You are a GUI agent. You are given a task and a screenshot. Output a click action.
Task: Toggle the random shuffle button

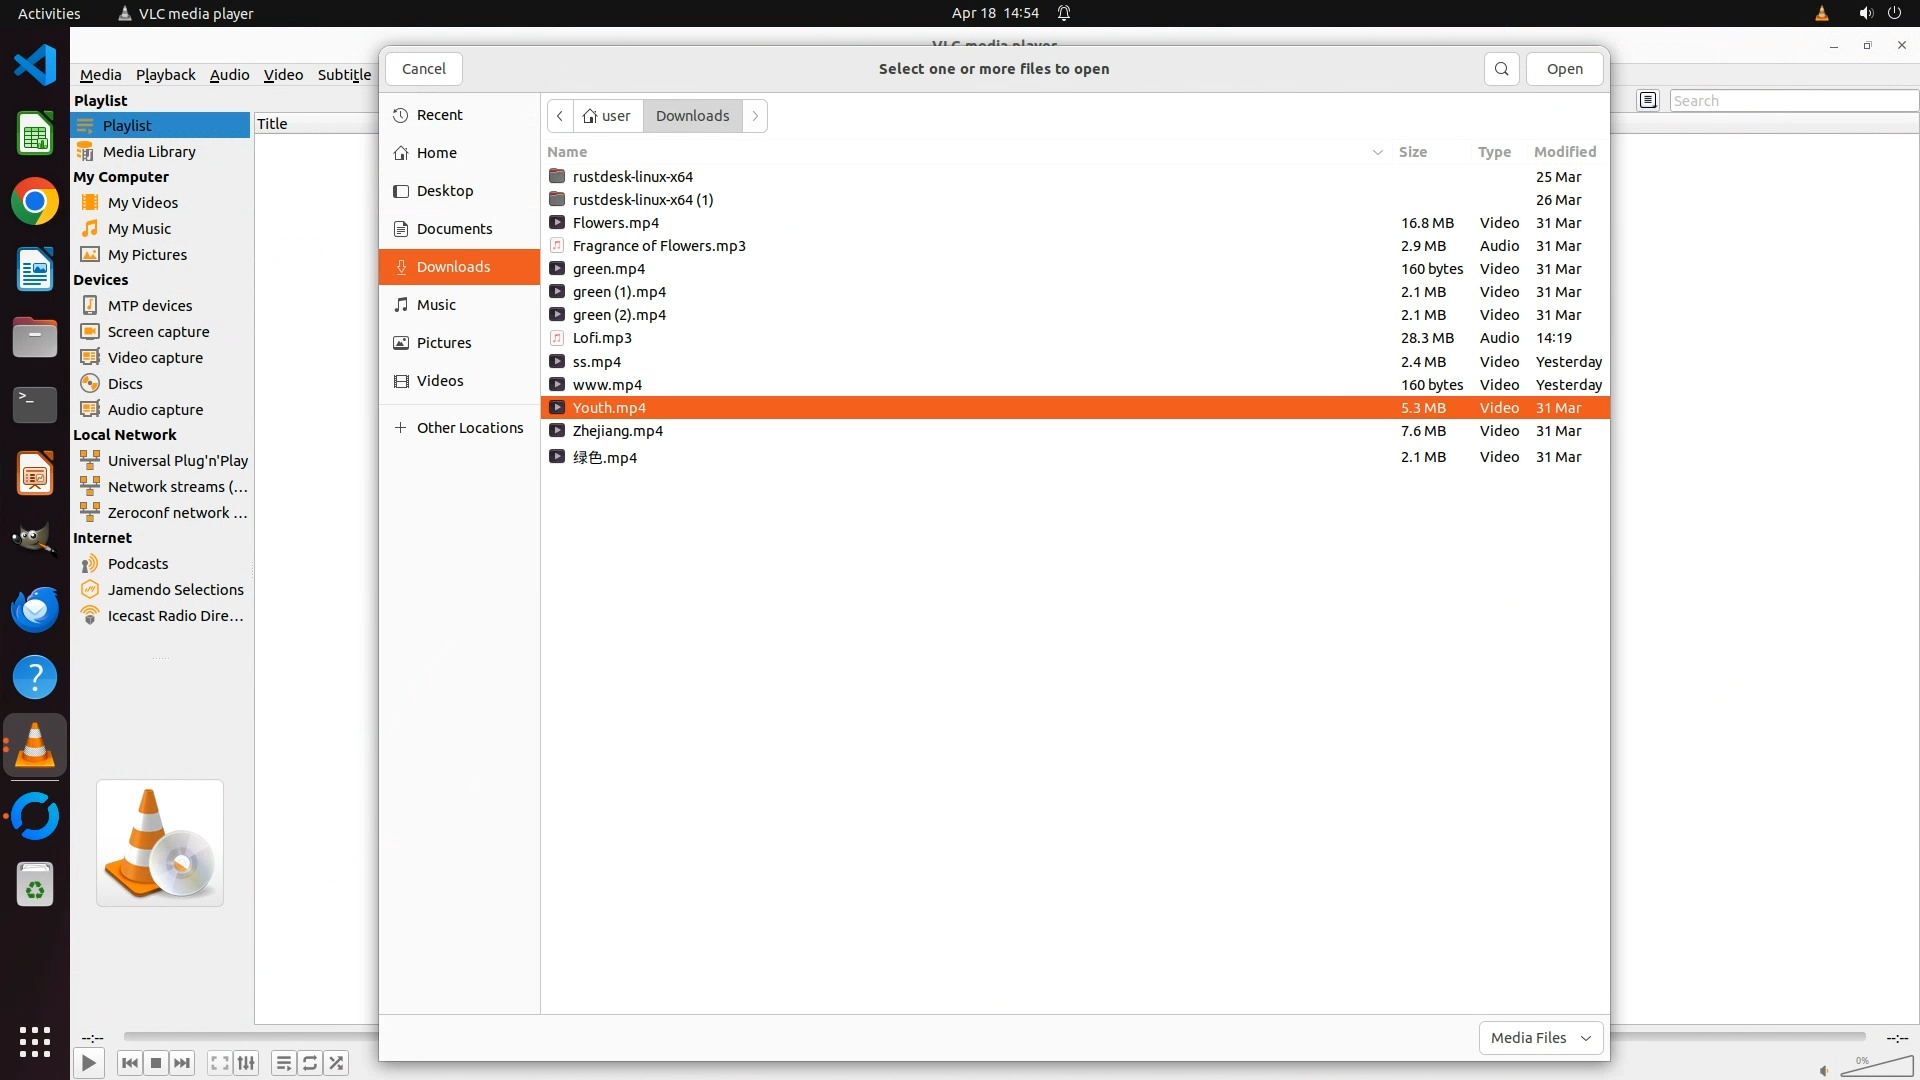click(337, 1063)
